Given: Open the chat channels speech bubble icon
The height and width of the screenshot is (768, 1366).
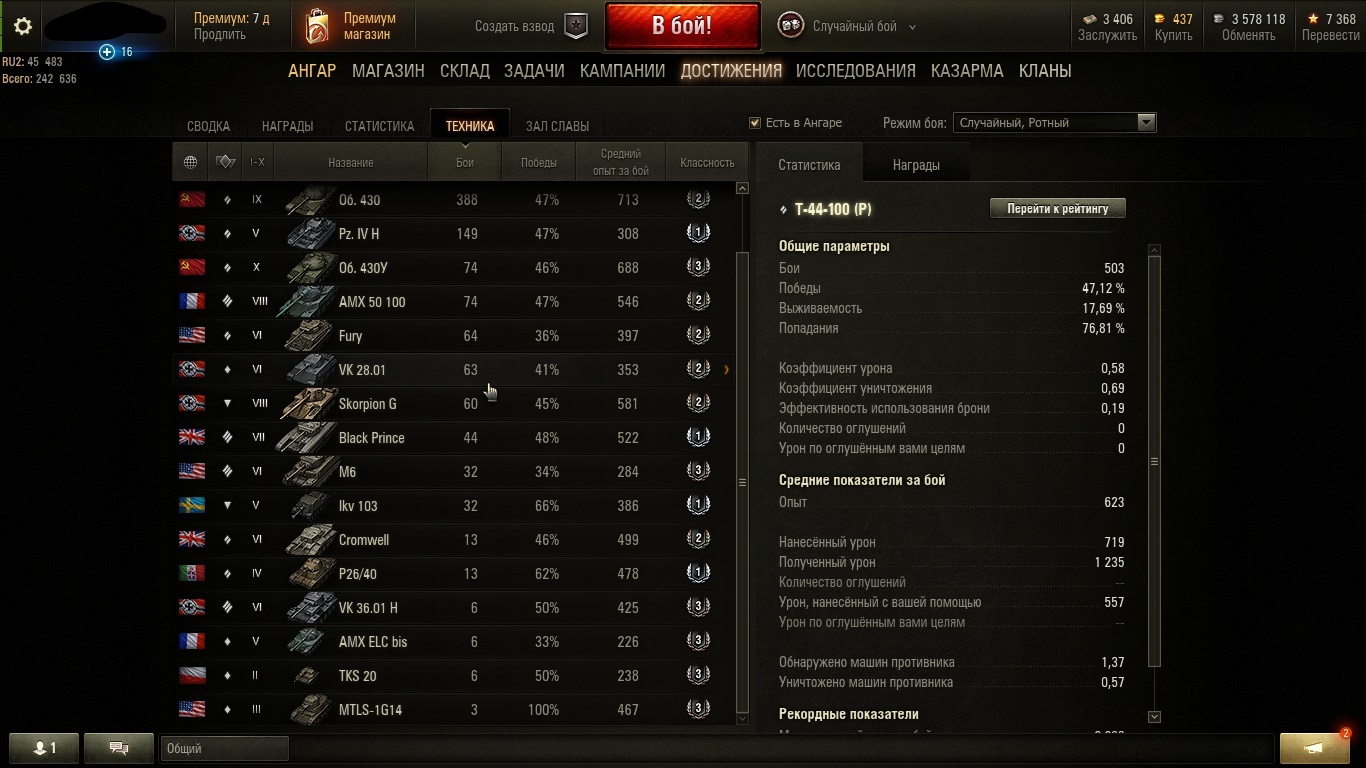Looking at the screenshot, I should click(119, 748).
